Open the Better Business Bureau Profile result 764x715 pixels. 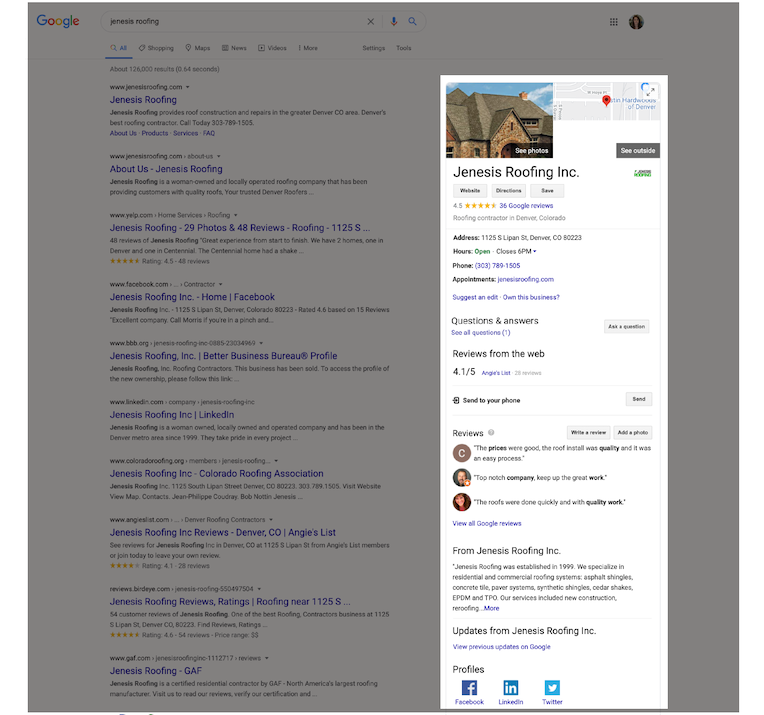[x=224, y=356]
